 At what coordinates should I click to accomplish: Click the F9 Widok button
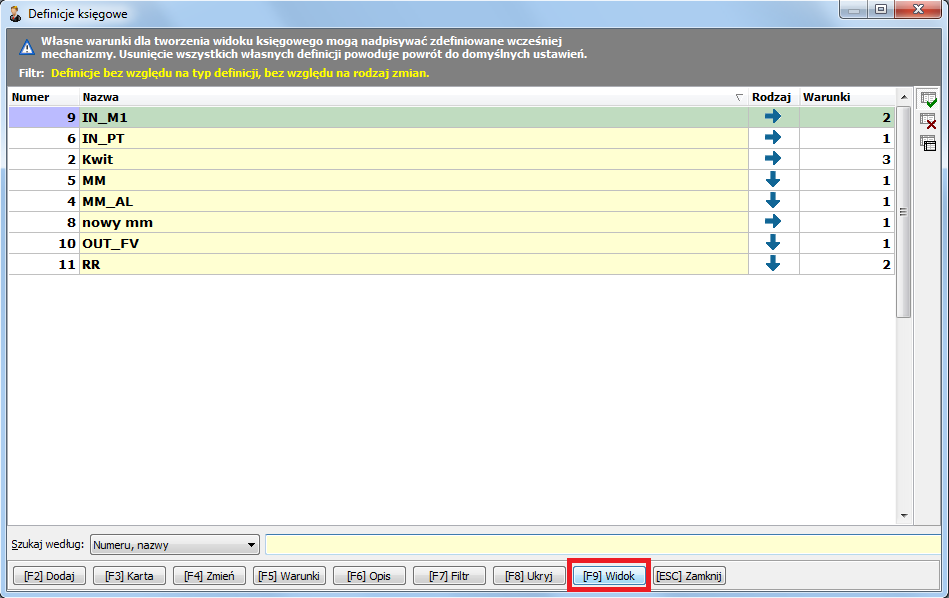coord(609,576)
